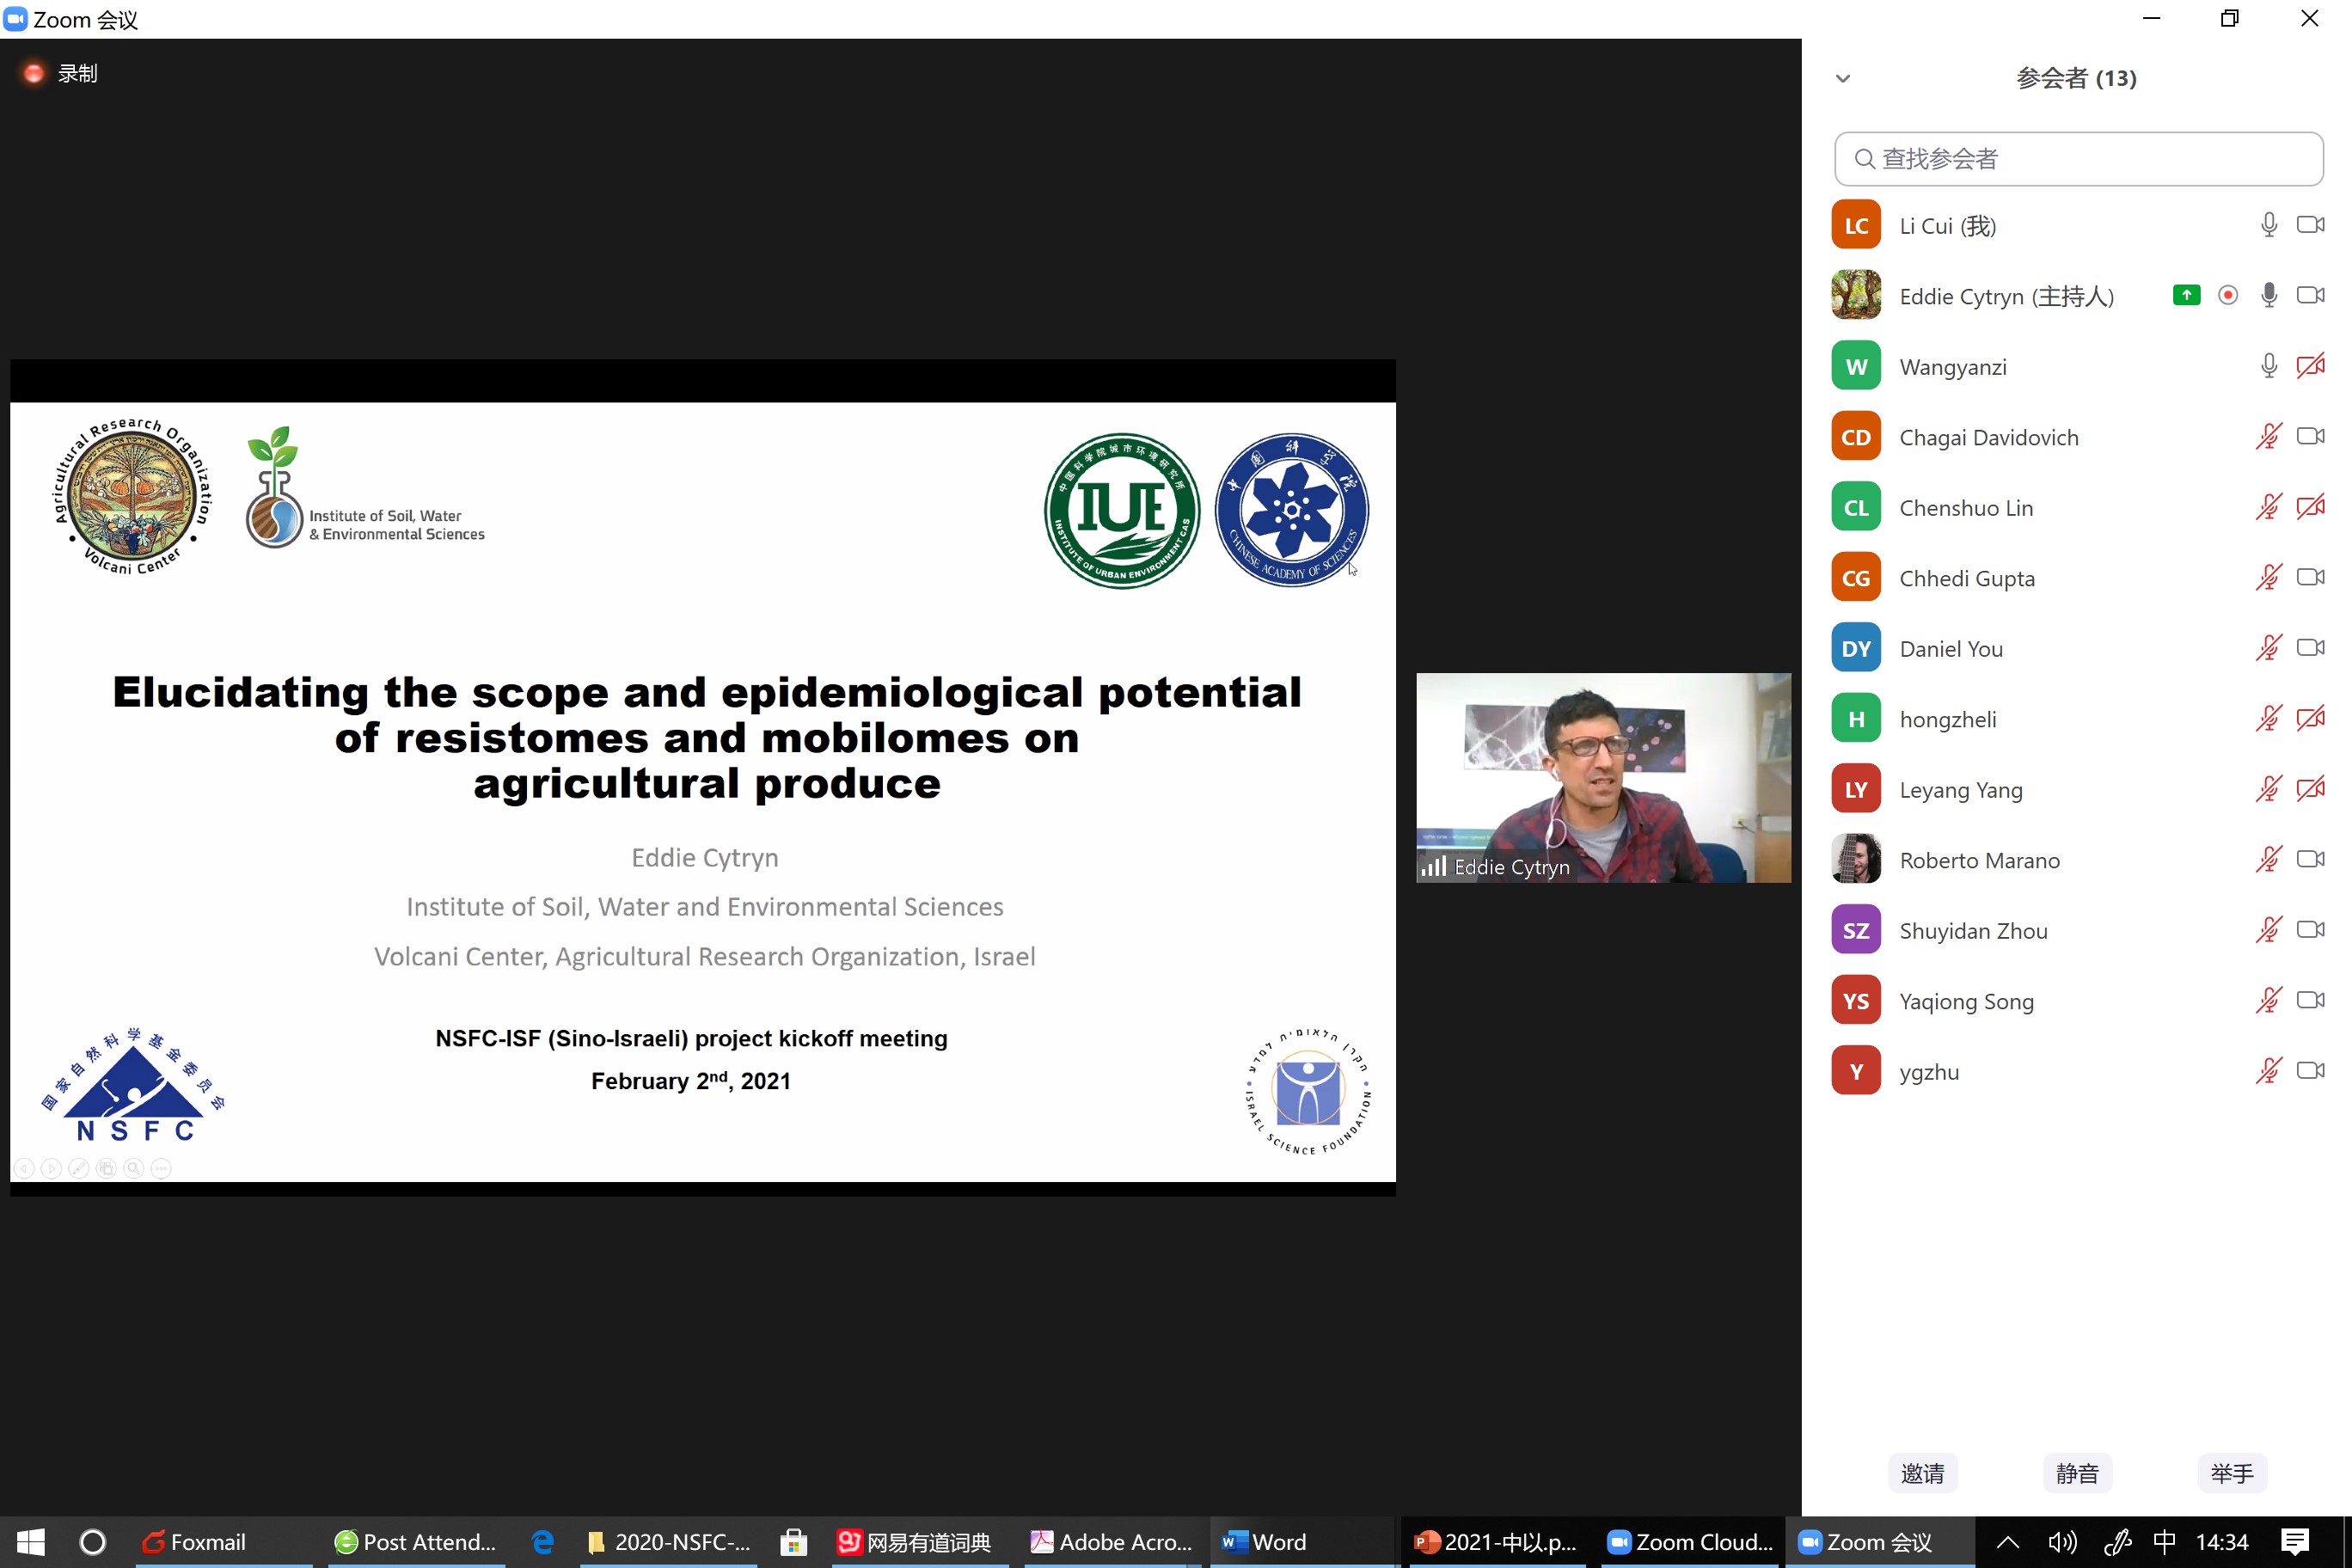Viewport: 2352px width, 1568px height.
Task: Open the Chinese input method indicator
Action: 2163,1541
